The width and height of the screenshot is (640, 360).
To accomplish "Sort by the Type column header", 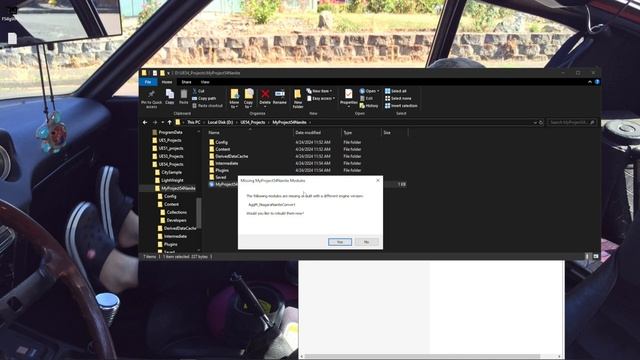I will point(361,133).
